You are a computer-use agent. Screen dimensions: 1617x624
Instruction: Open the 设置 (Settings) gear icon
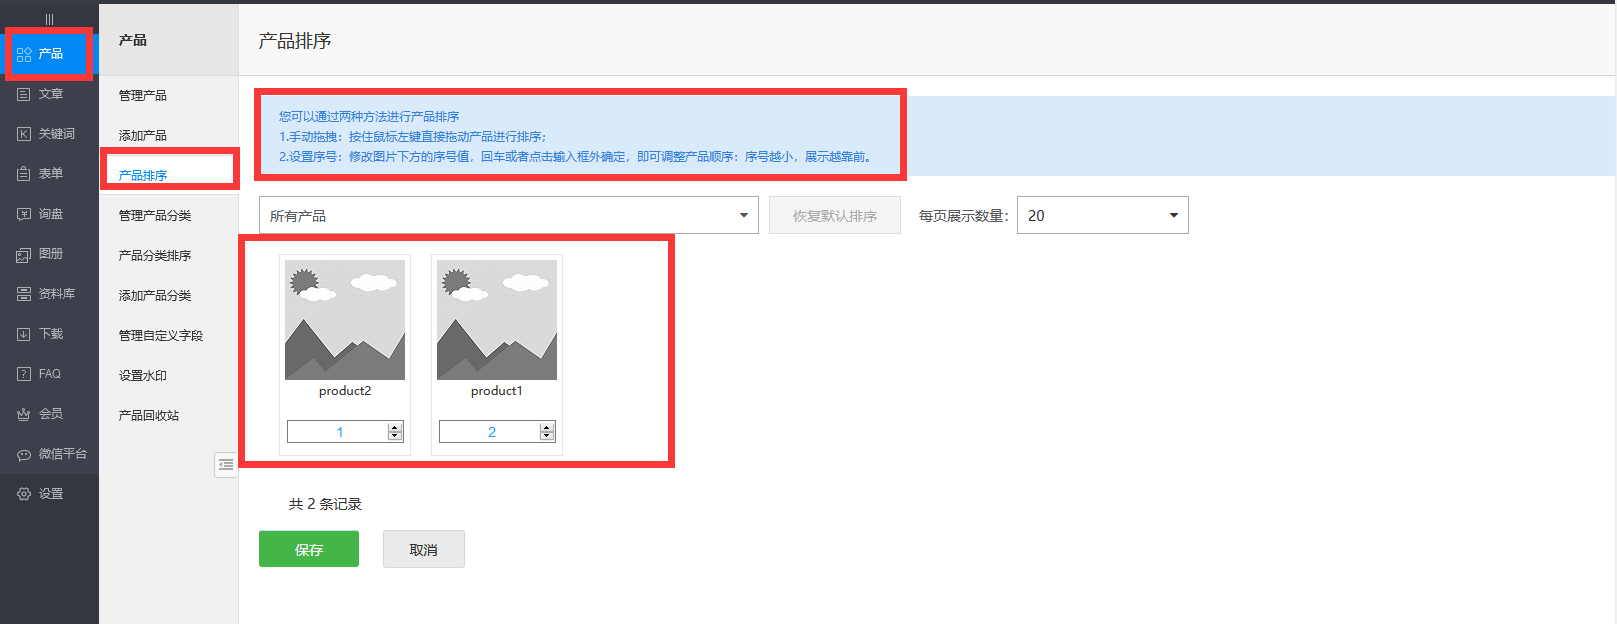point(24,494)
